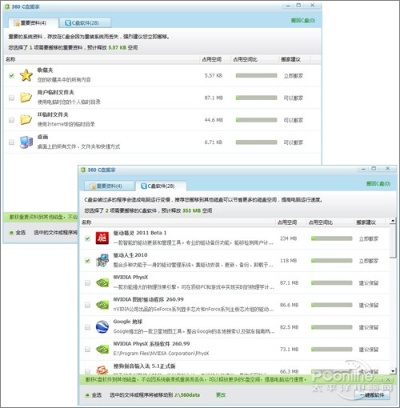The image size is (400, 408).
Task: Check the NVIDIA PhysX 73.1 MB checkbox
Action: pyautogui.click(x=87, y=349)
